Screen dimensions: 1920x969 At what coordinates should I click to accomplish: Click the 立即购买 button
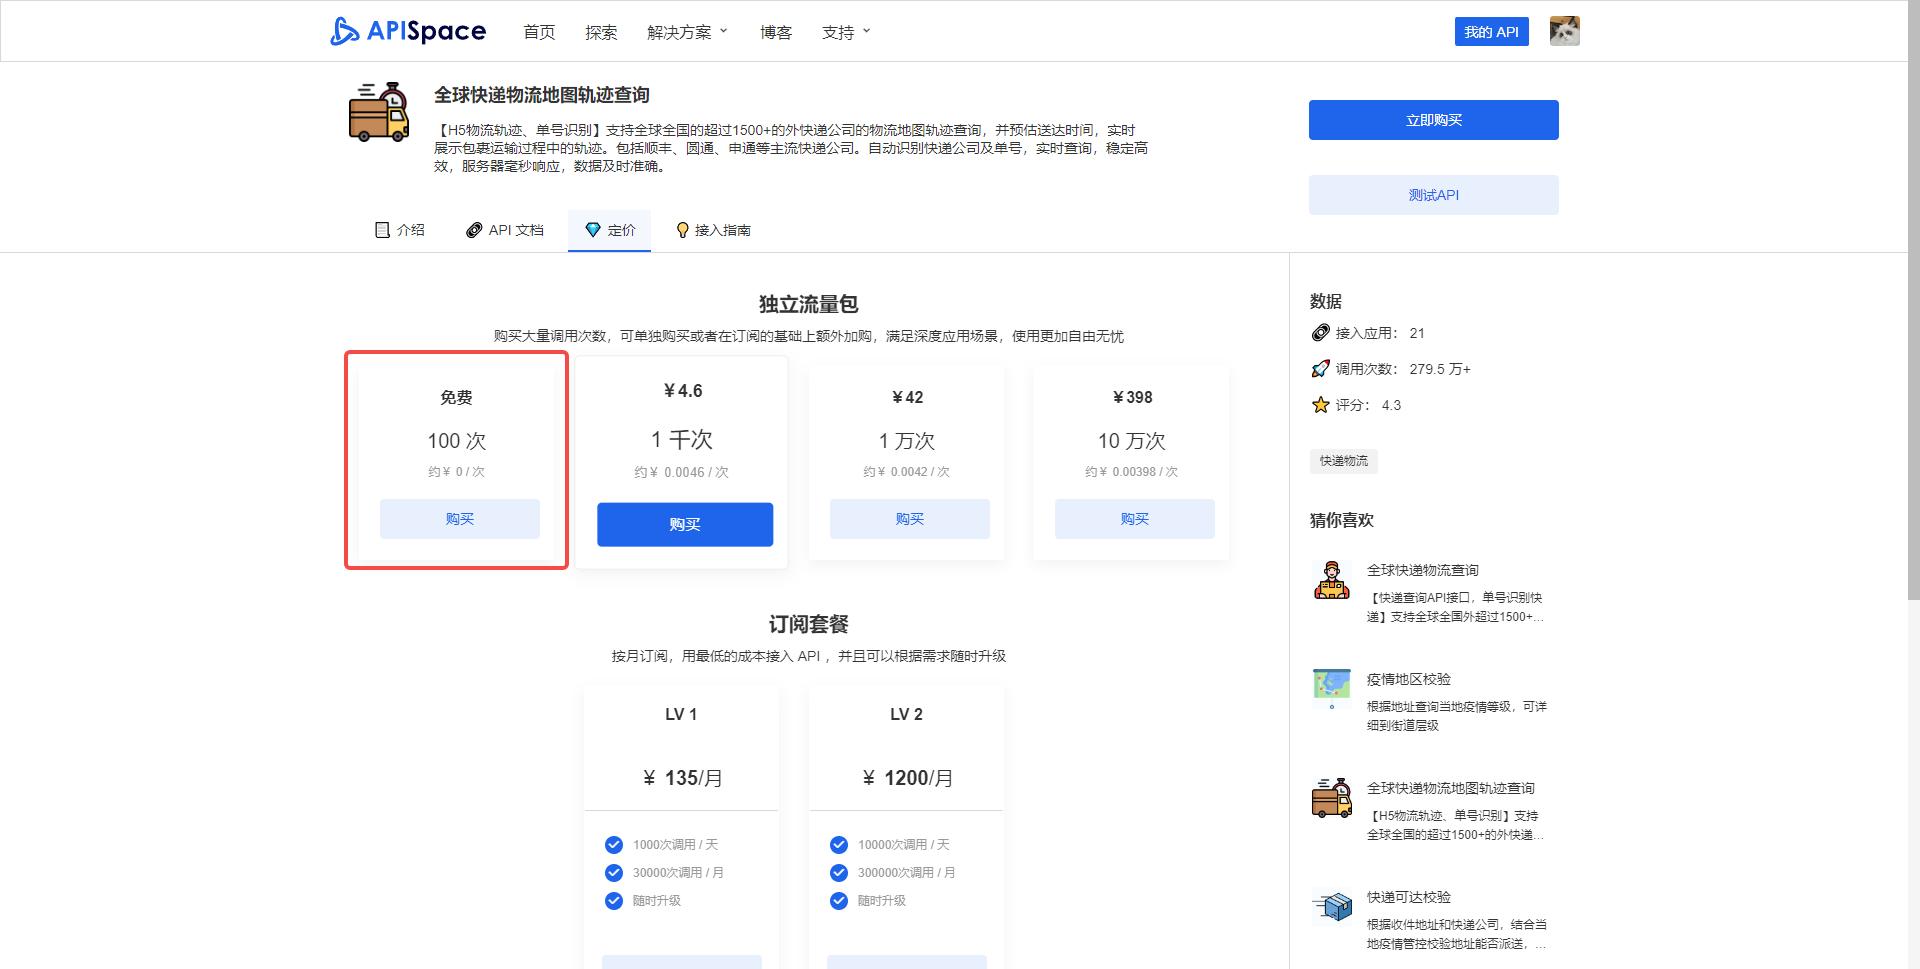(1433, 119)
